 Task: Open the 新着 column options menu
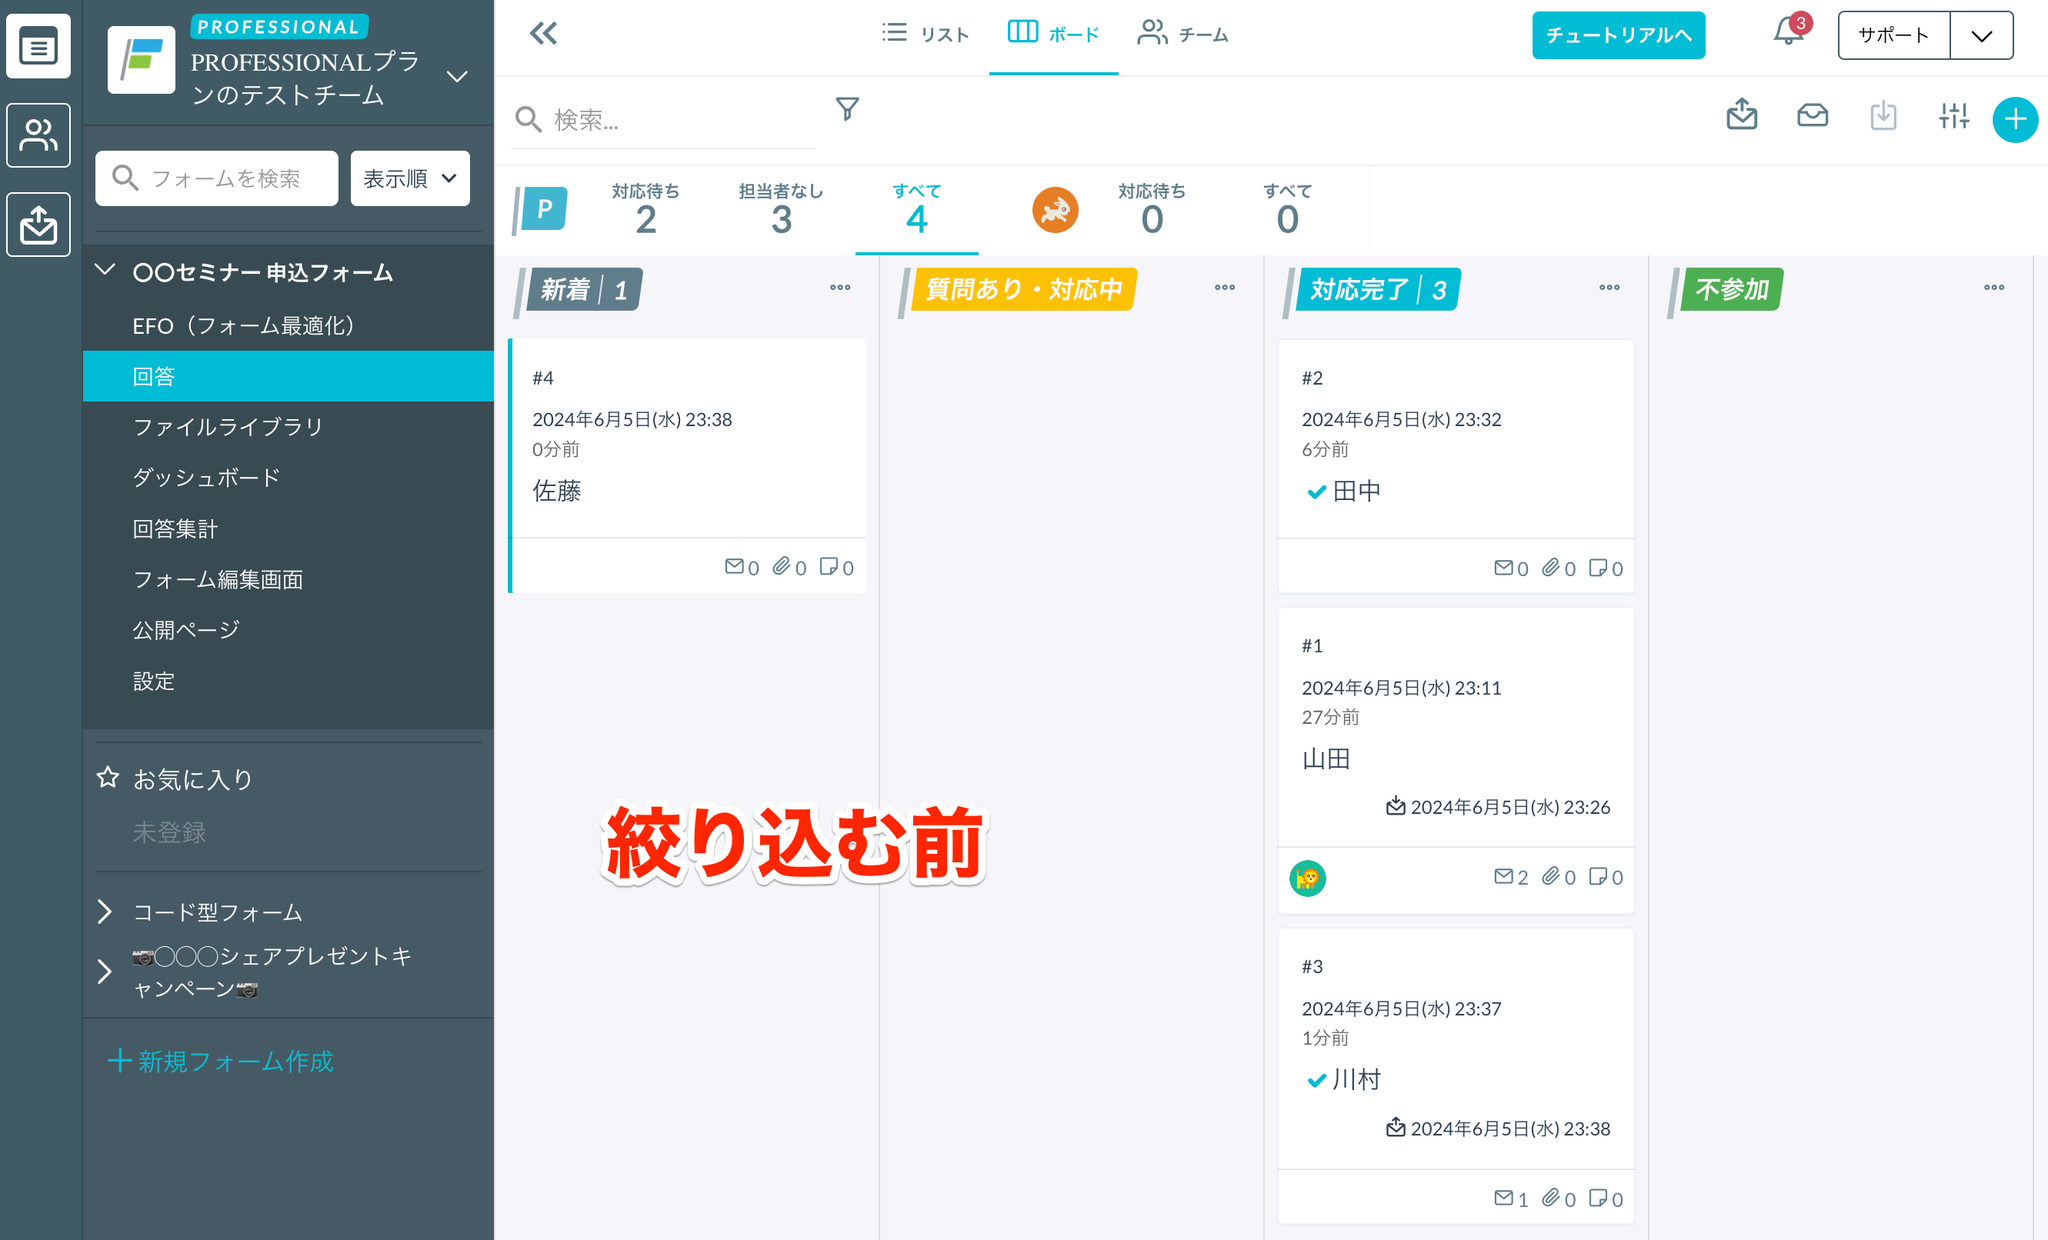point(840,288)
